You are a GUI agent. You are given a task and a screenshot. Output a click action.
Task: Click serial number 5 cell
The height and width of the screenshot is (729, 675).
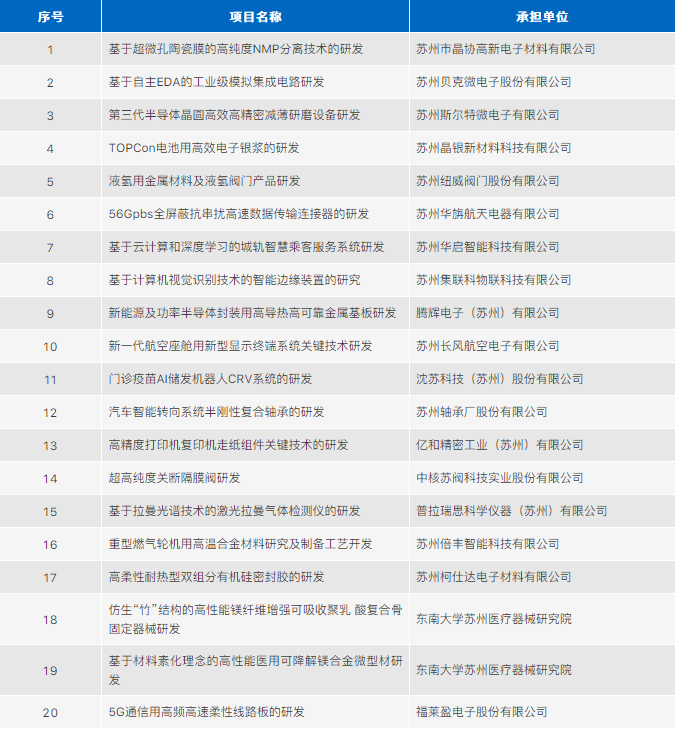[x=50, y=181]
